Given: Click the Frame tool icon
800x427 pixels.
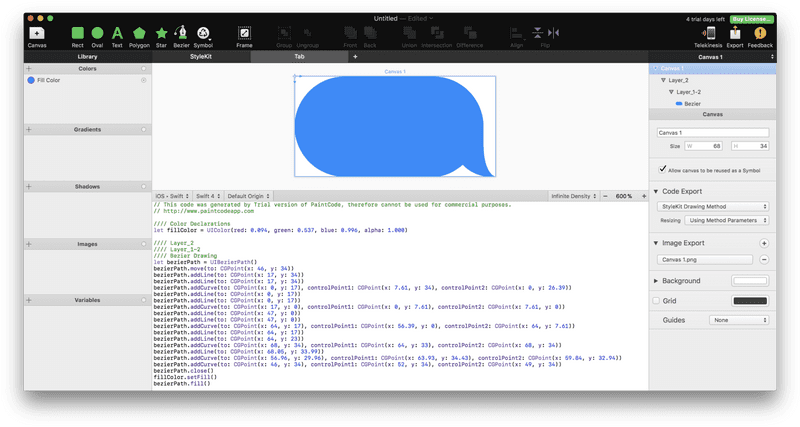Looking at the screenshot, I should [244, 33].
